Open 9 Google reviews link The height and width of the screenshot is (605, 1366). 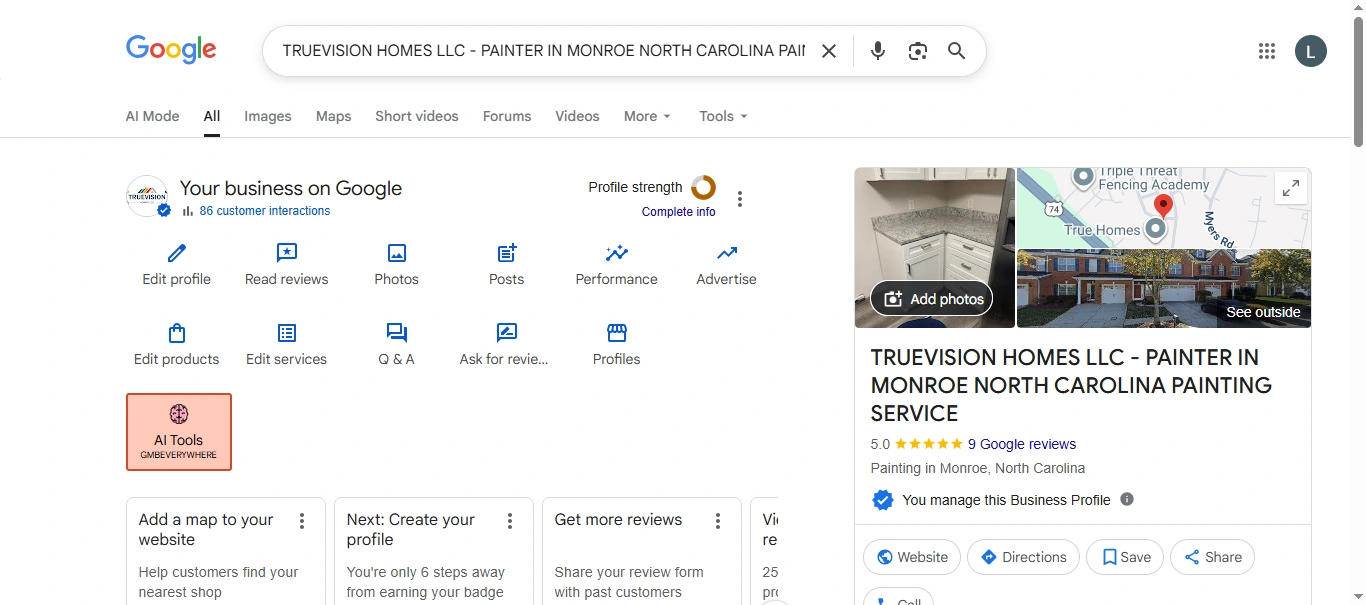pyautogui.click(x=1022, y=444)
